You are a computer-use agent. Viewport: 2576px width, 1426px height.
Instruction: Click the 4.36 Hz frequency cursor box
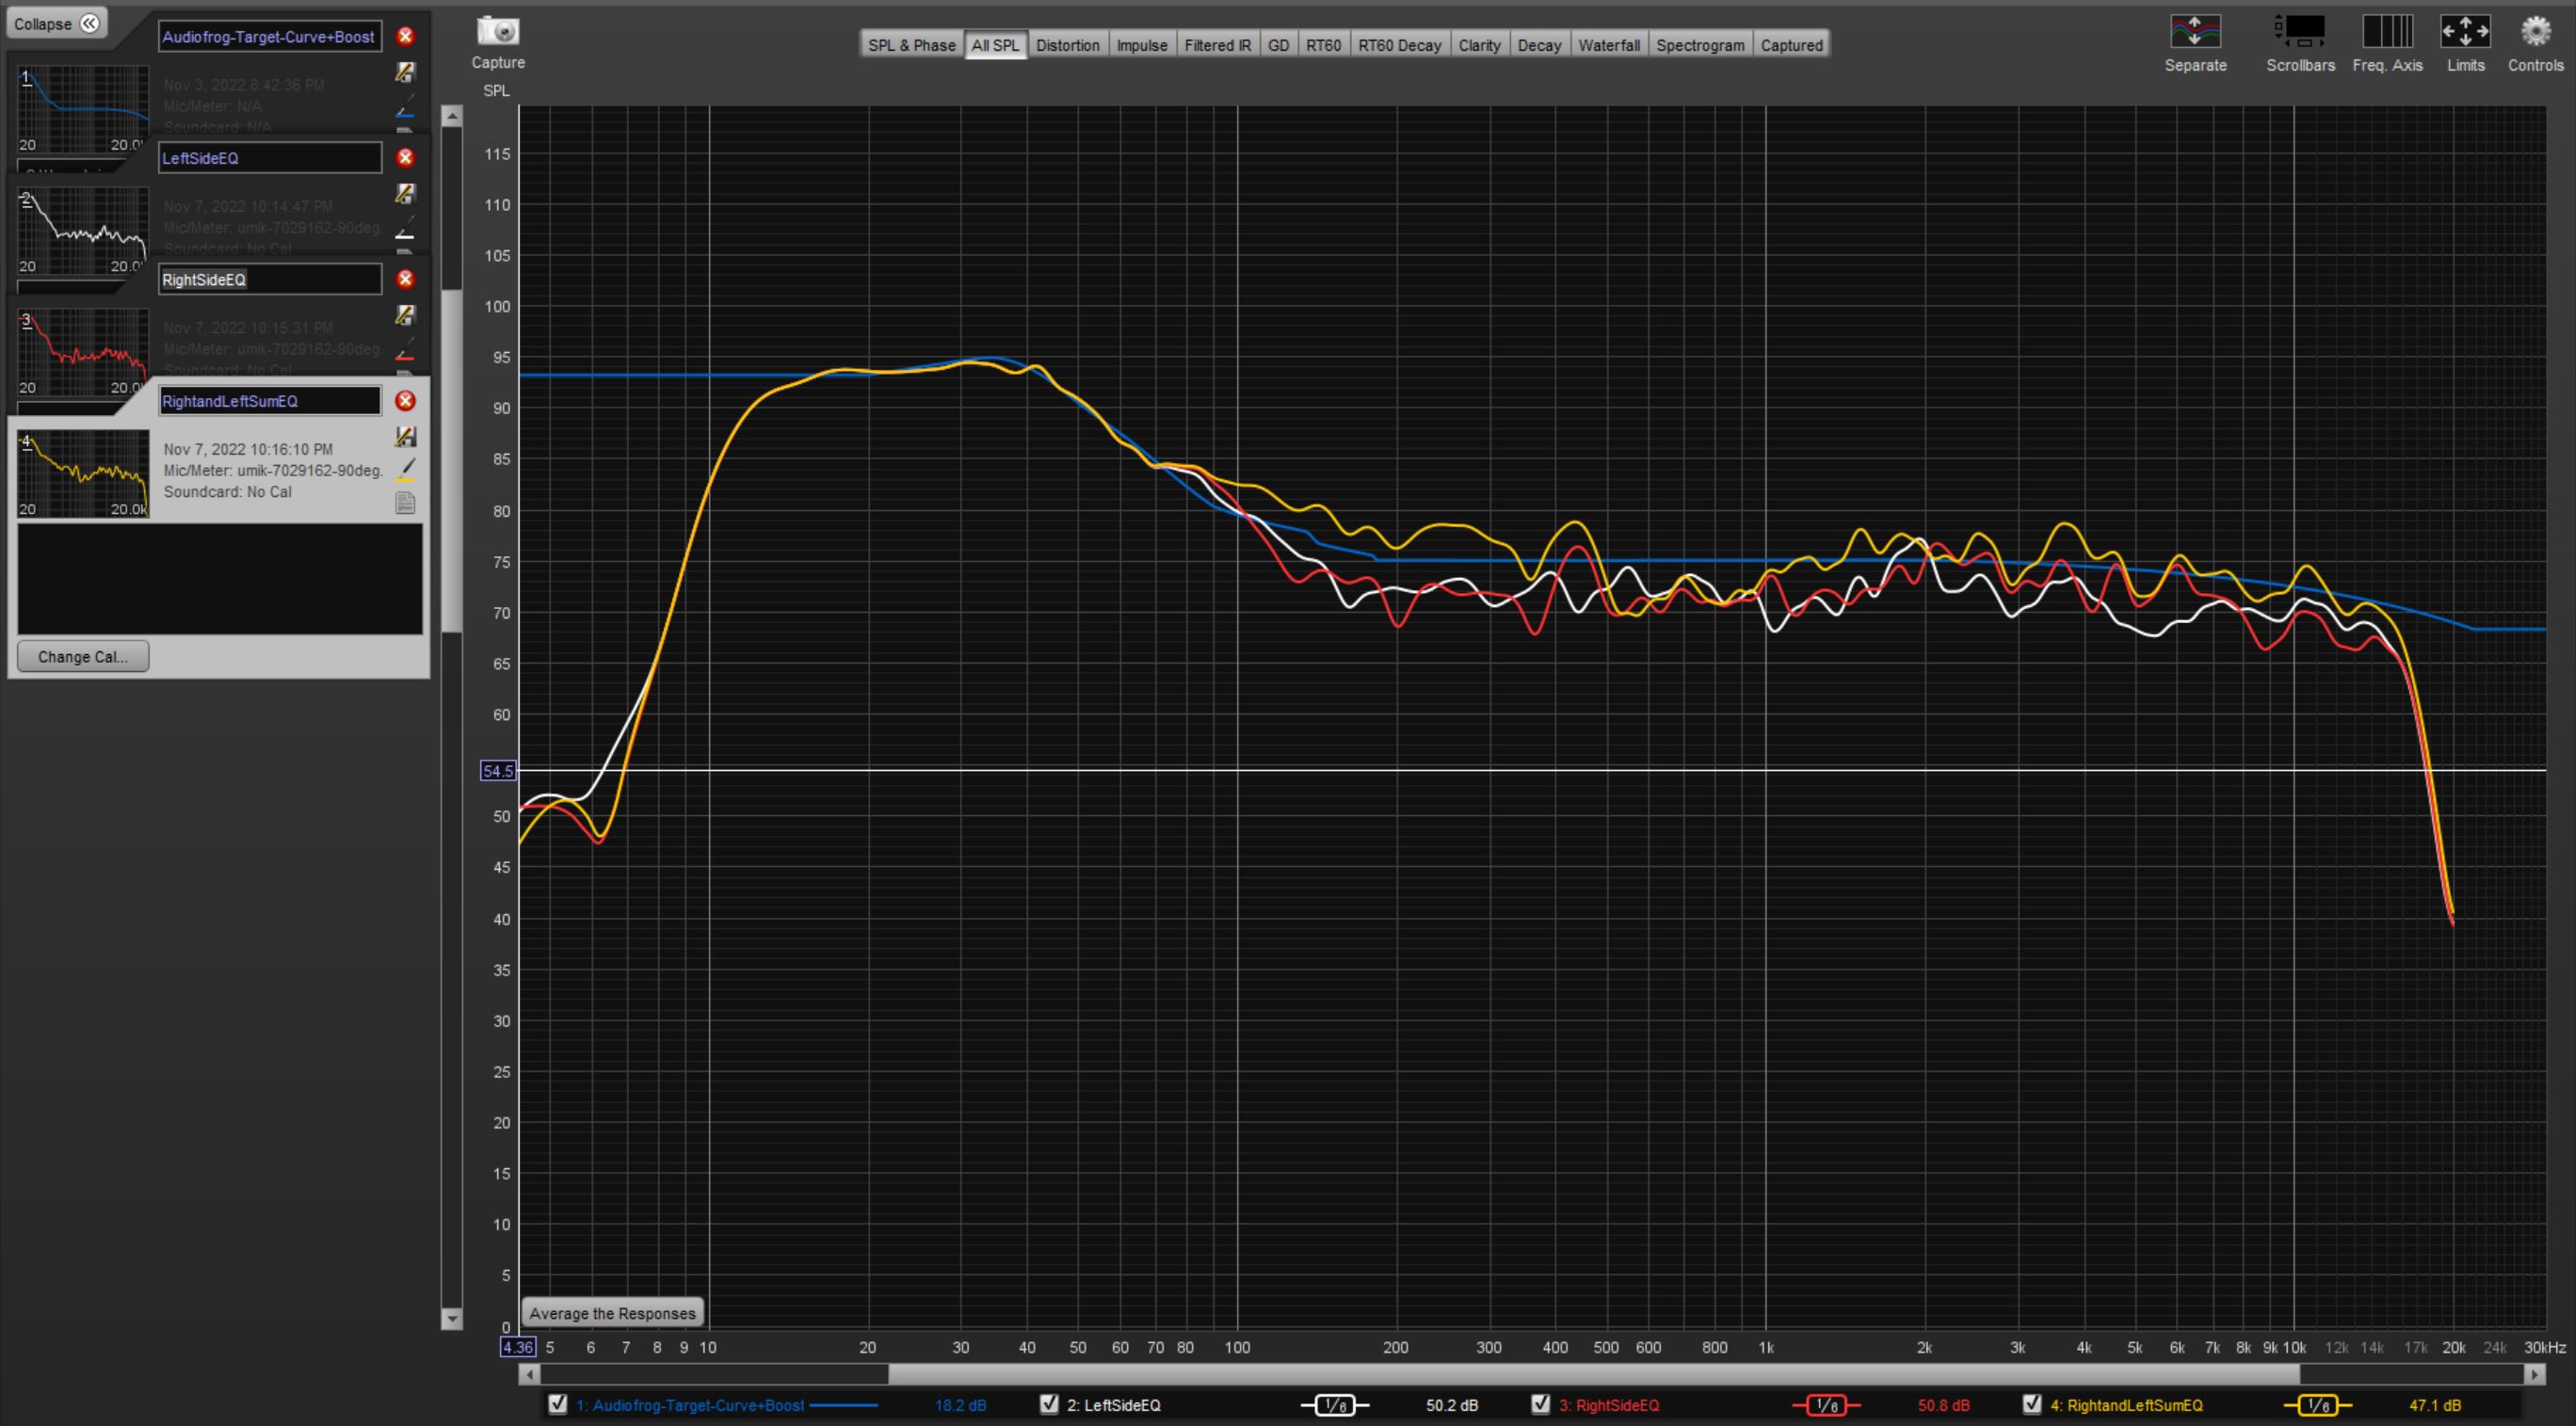point(517,1347)
